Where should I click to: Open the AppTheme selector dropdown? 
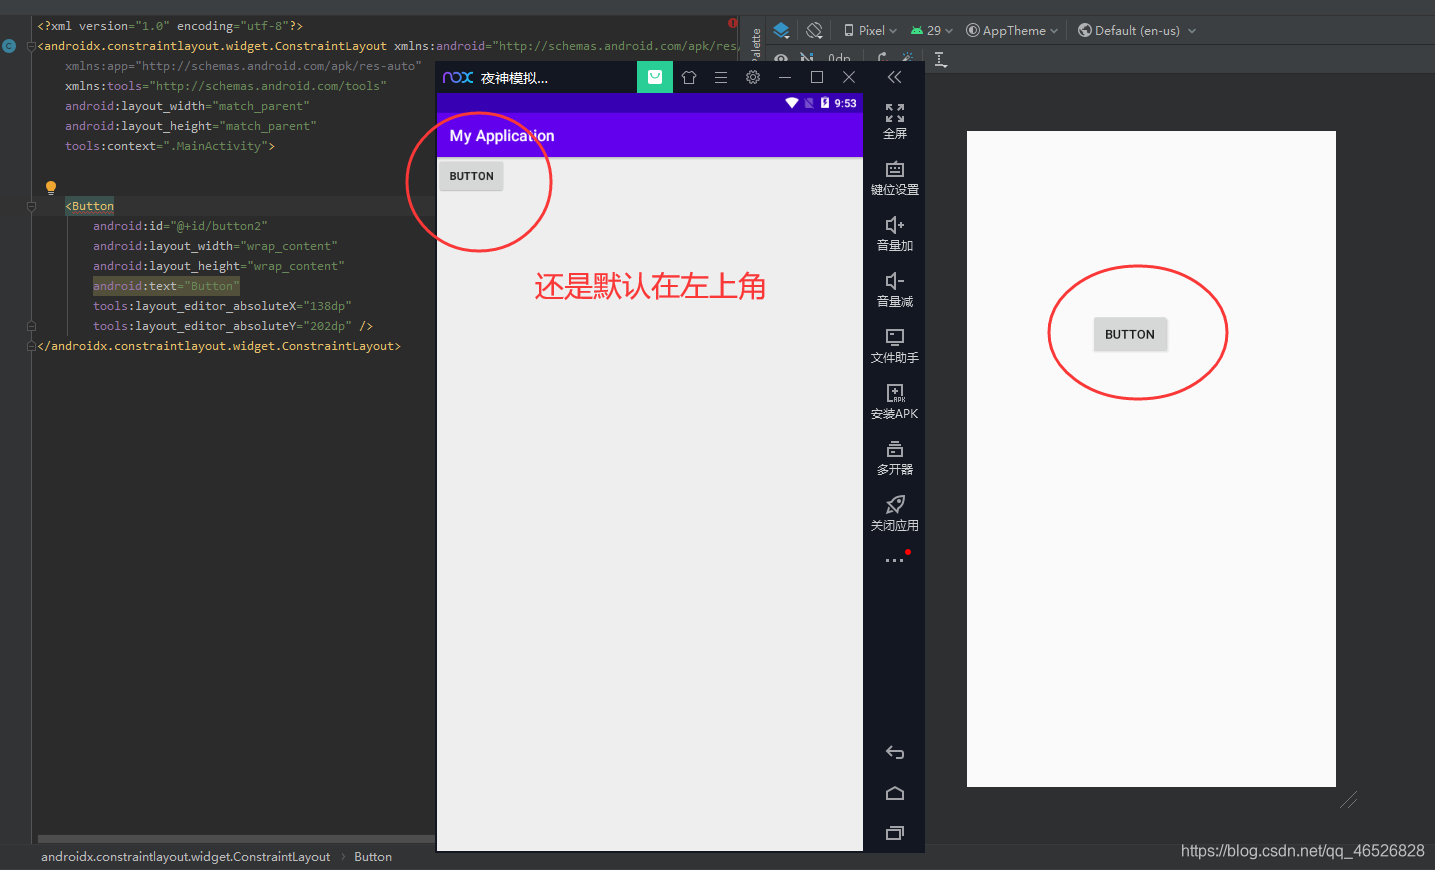click(x=1012, y=30)
